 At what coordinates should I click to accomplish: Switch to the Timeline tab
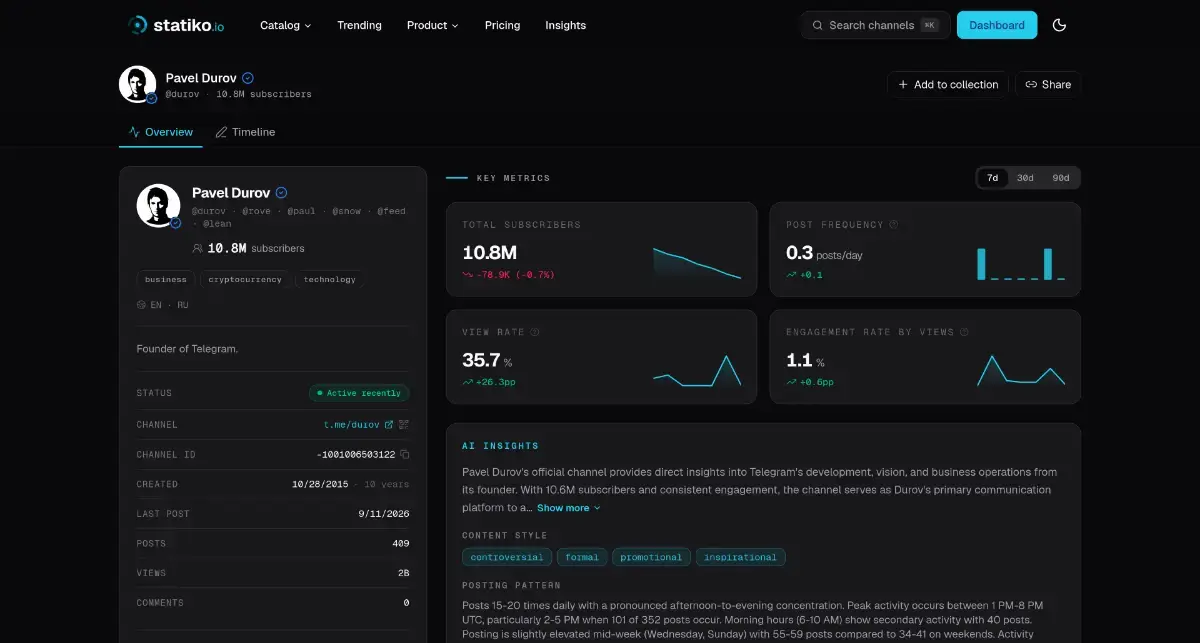click(245, 132)
